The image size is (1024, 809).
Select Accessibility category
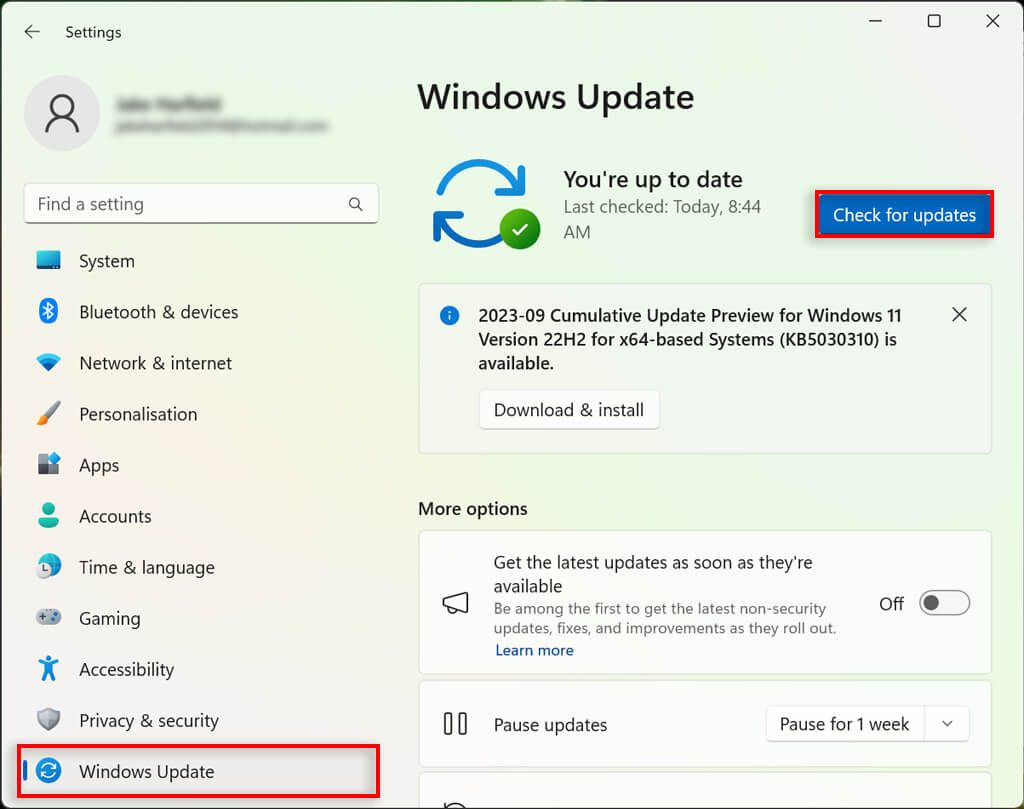[201, 668]
